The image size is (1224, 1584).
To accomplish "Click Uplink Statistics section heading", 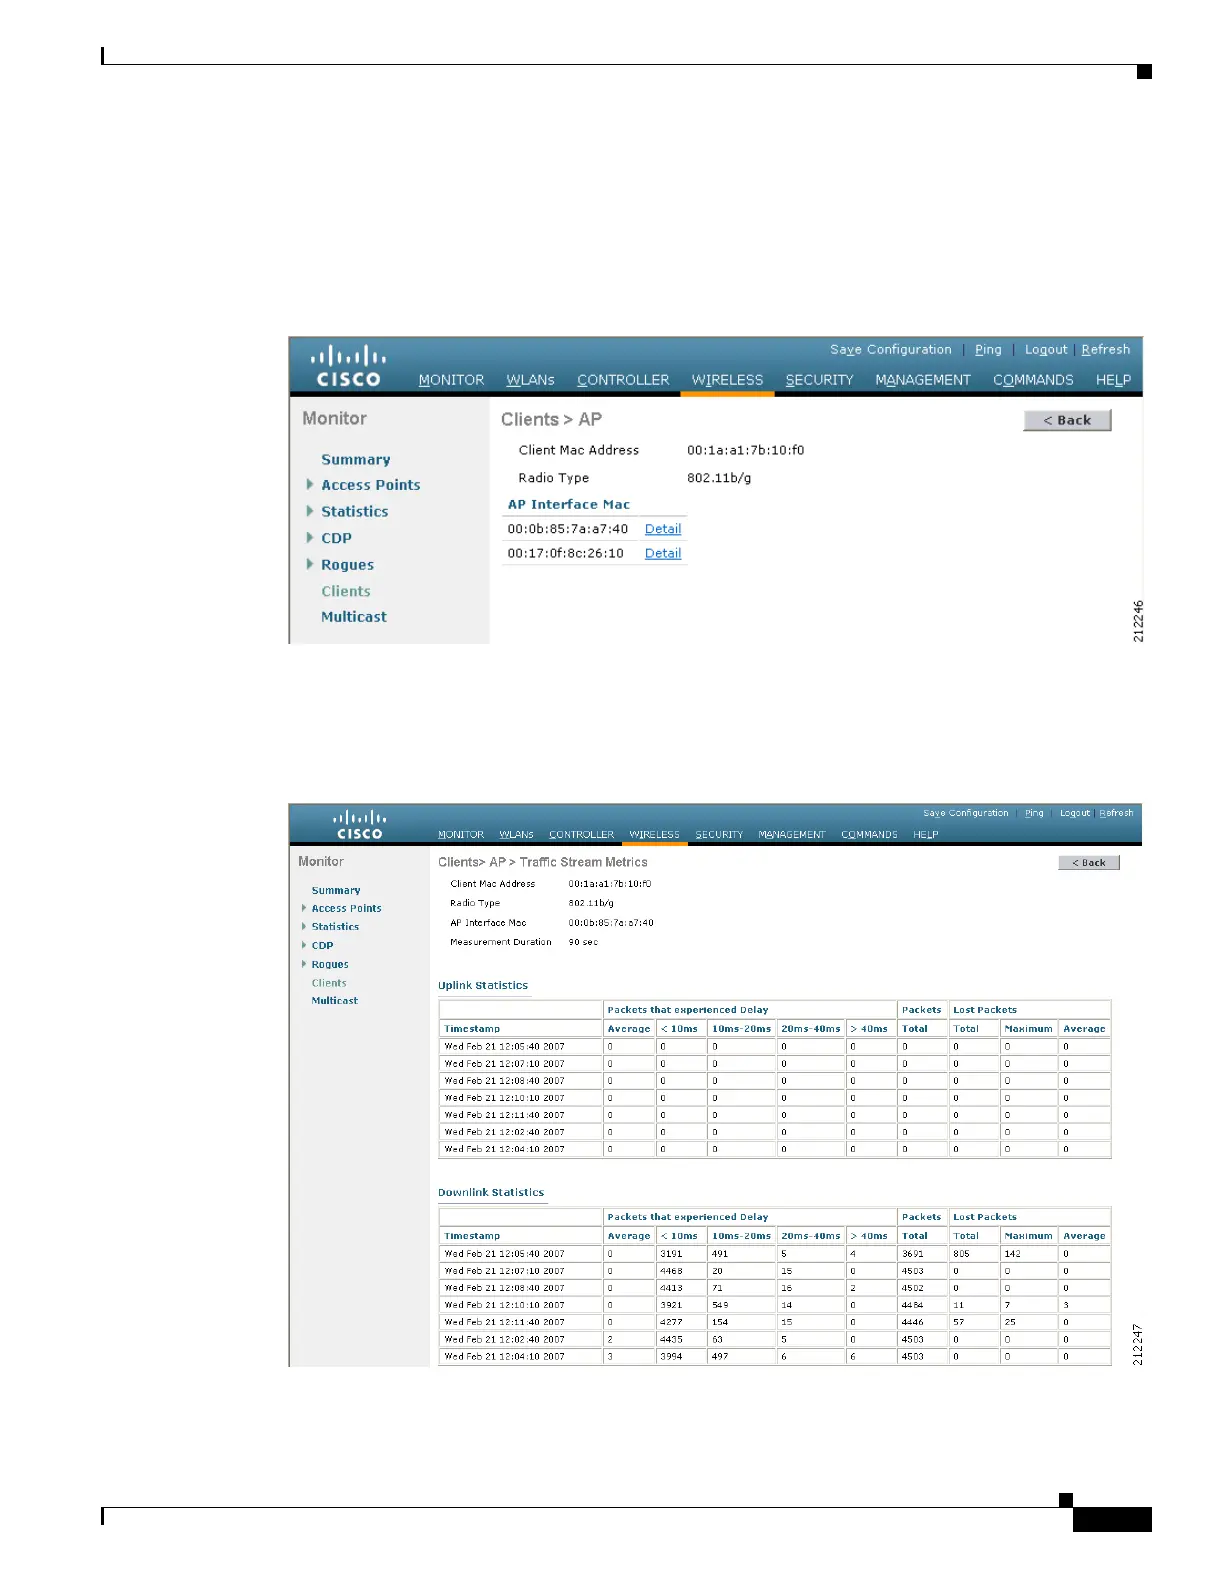I will click(483, 985).
